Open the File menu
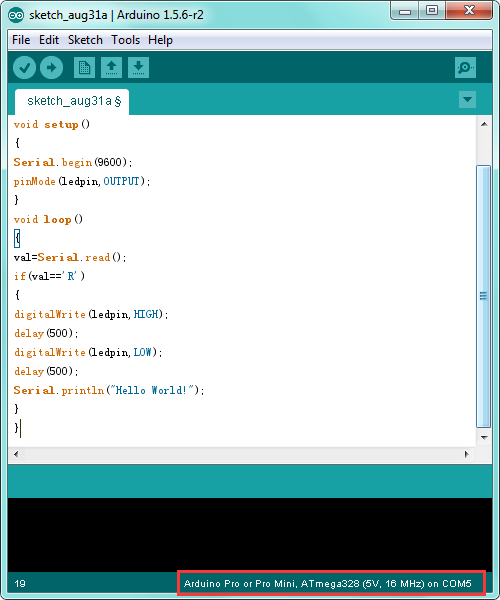The height and width of the screenshot is (600, 500). pyautogui.click(x=21, y=40)
